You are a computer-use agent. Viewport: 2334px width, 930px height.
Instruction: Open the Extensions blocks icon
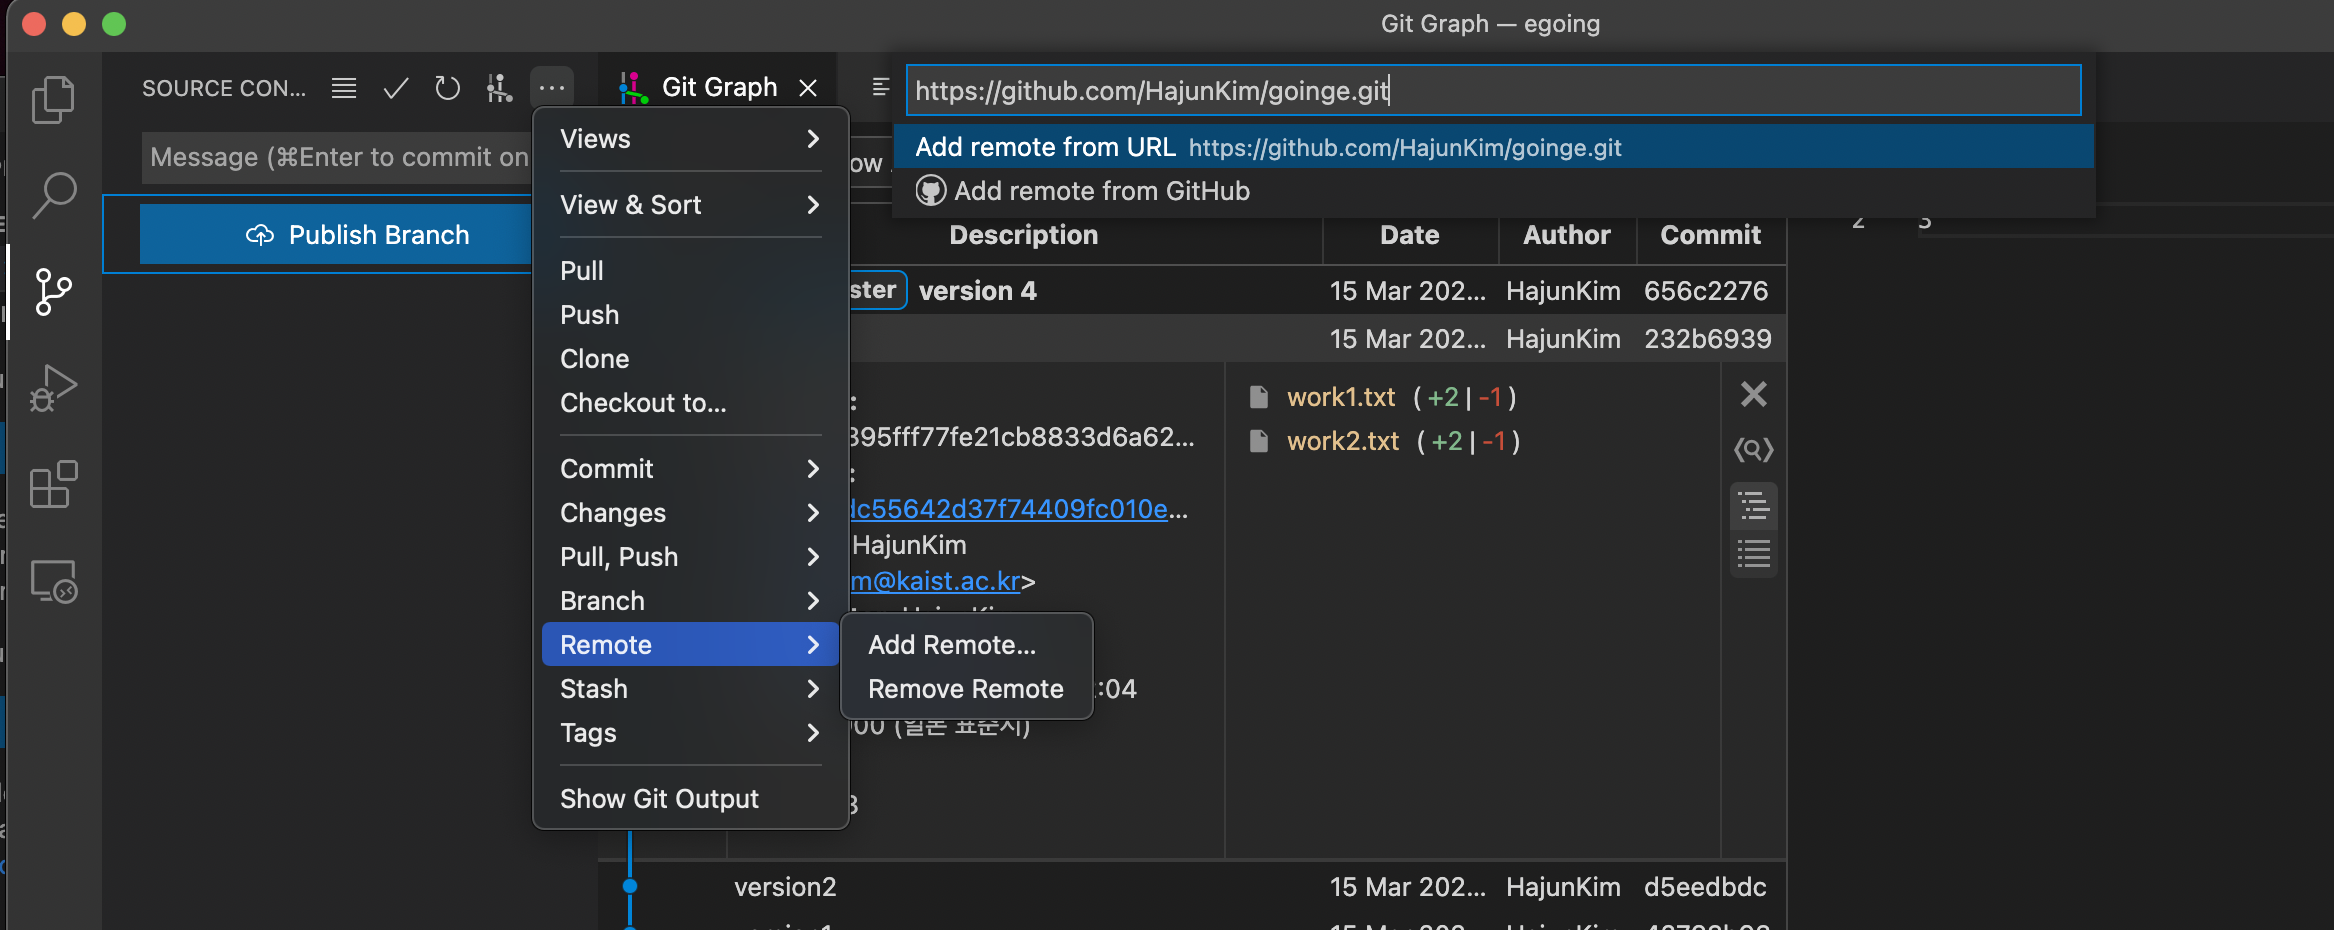(x=53, y=484)
